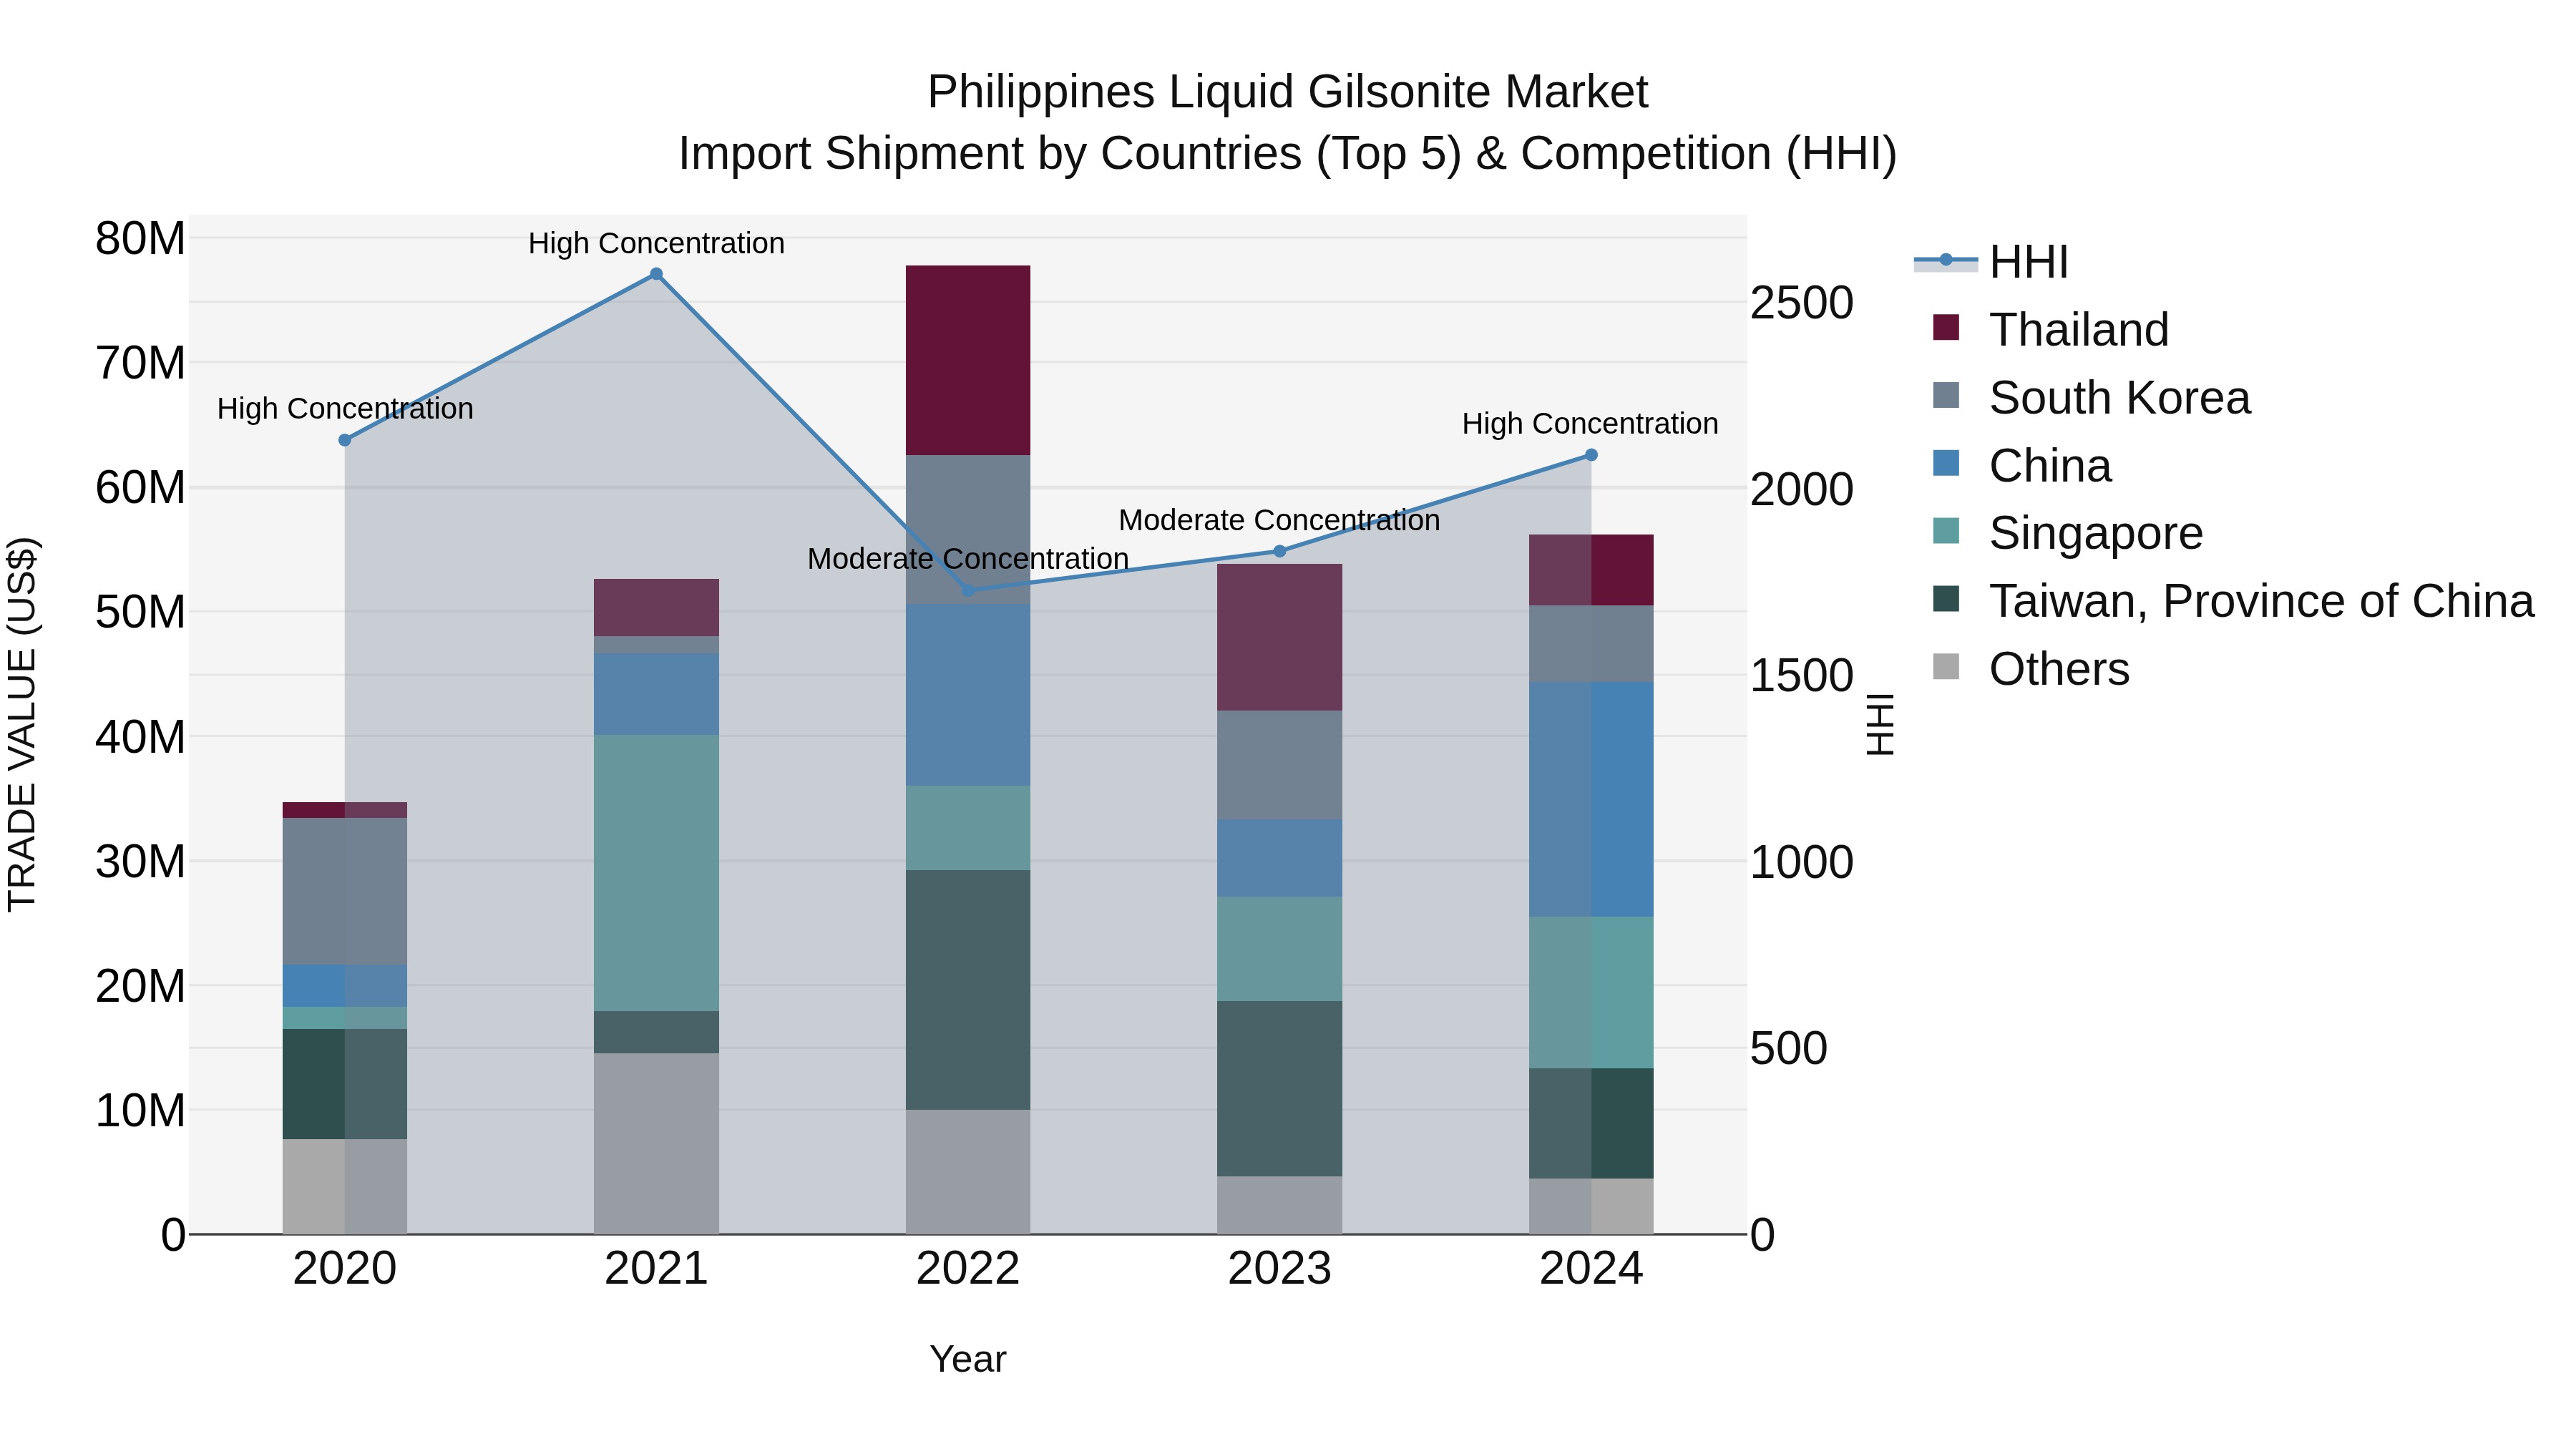This screenshot has height=1449, width=2576.
Task: Click the 2022 China bar segment
Action: [968, 695]
